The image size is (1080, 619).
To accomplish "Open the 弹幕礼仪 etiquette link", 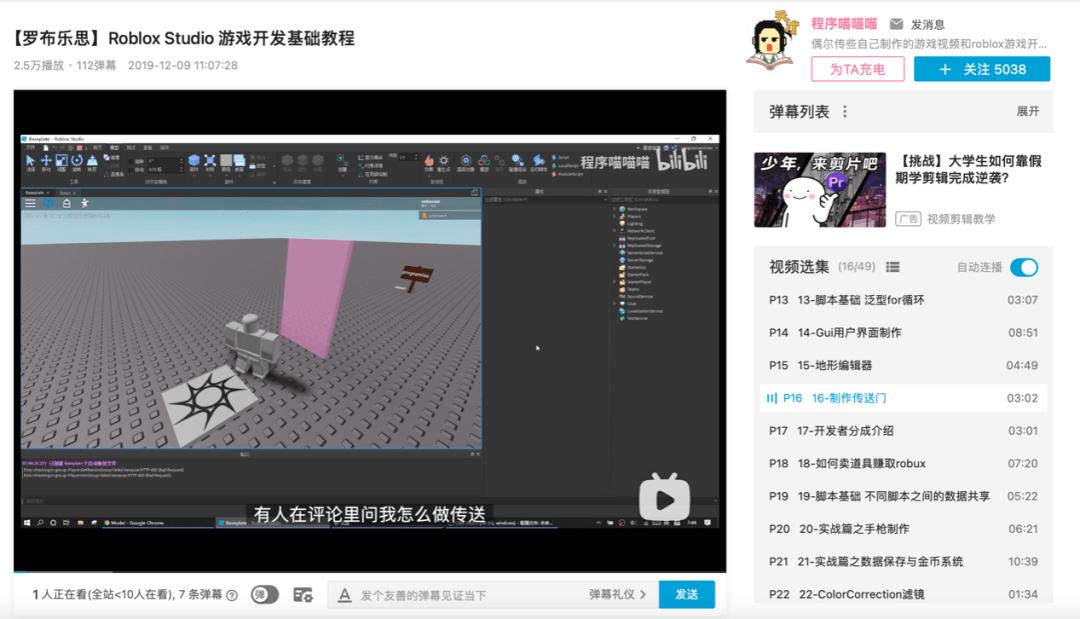I will [x=617, y=594].
